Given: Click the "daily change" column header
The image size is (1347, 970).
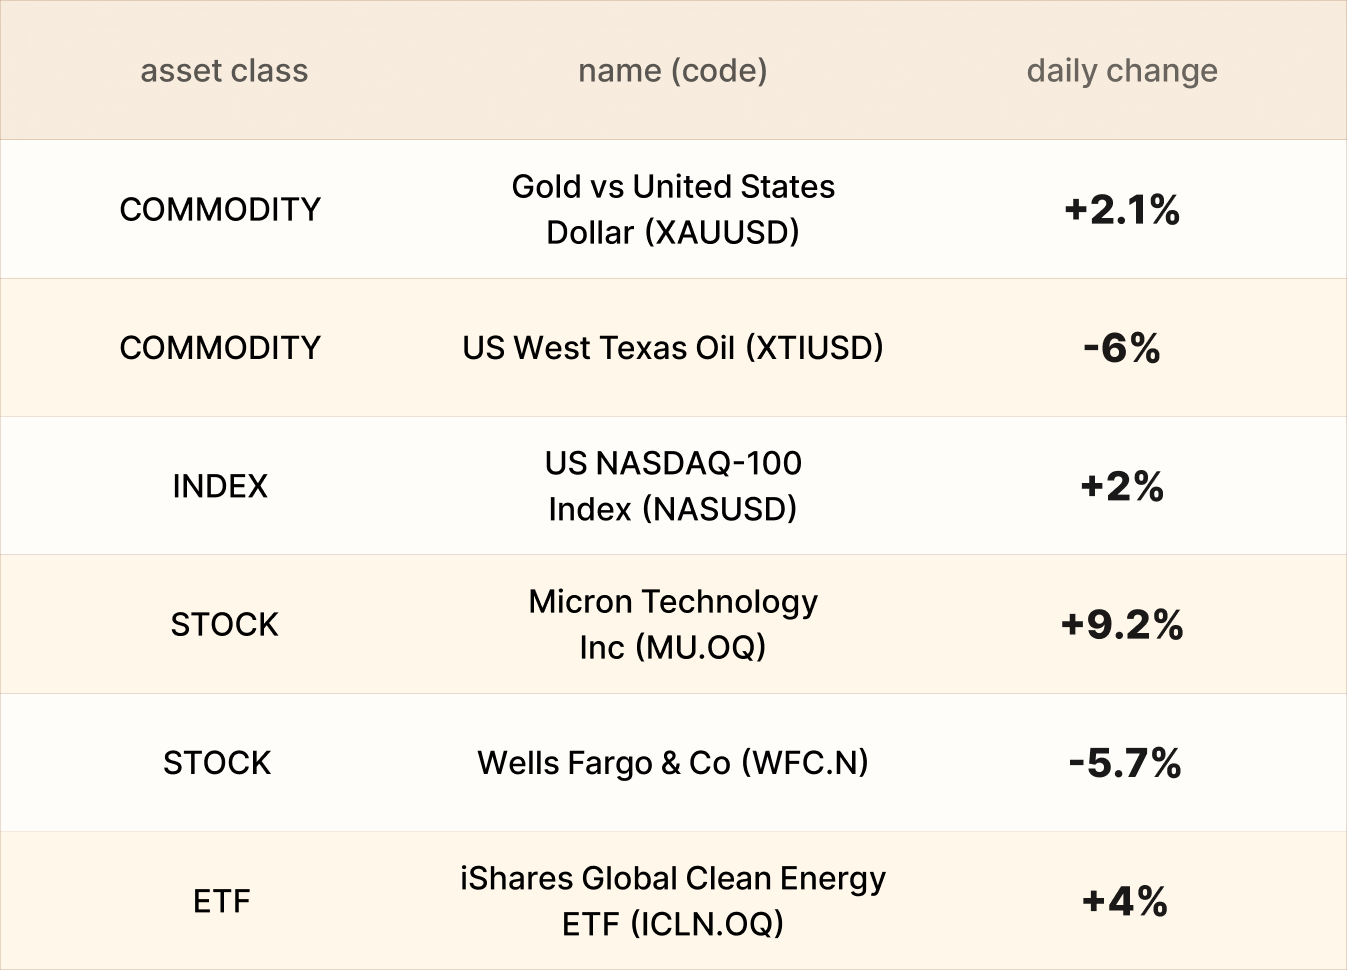Looking at the screenshot, I should click(1122, 71).
